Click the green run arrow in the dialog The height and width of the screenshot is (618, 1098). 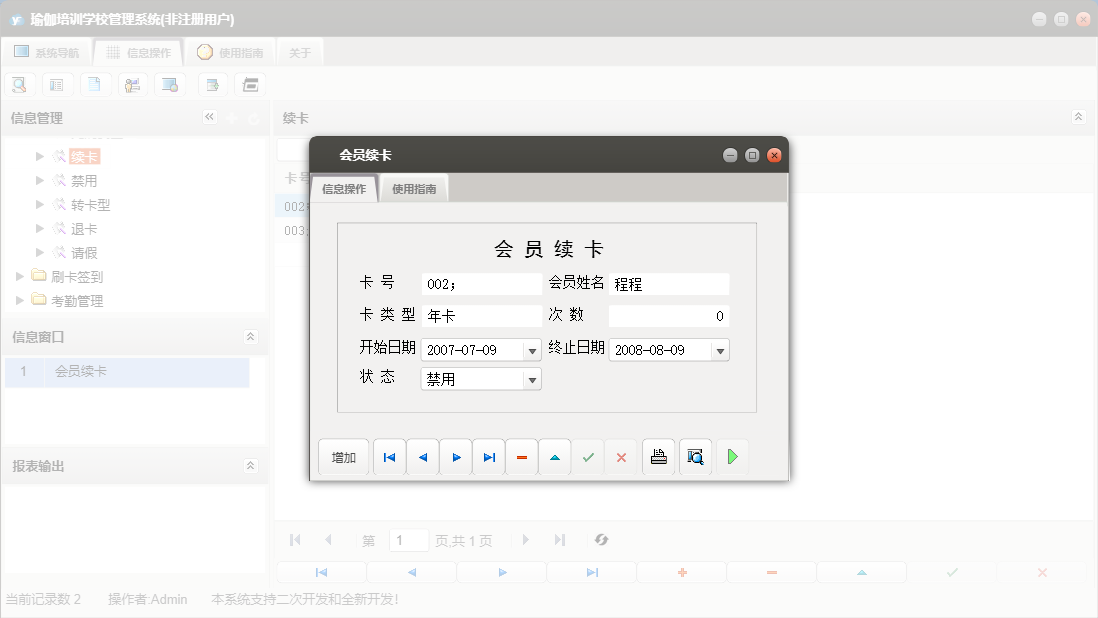[x=732, y=457]
